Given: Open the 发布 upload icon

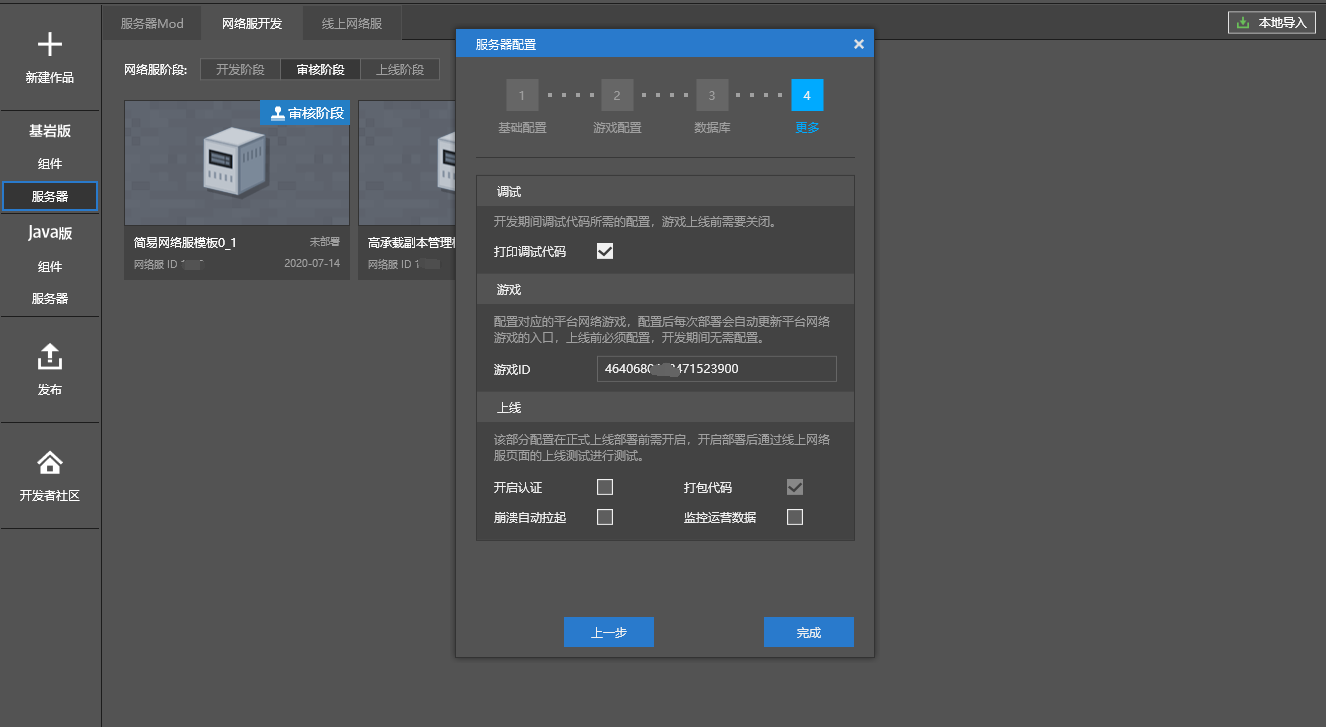Looking at the screenshot, I should click(50, 356).
